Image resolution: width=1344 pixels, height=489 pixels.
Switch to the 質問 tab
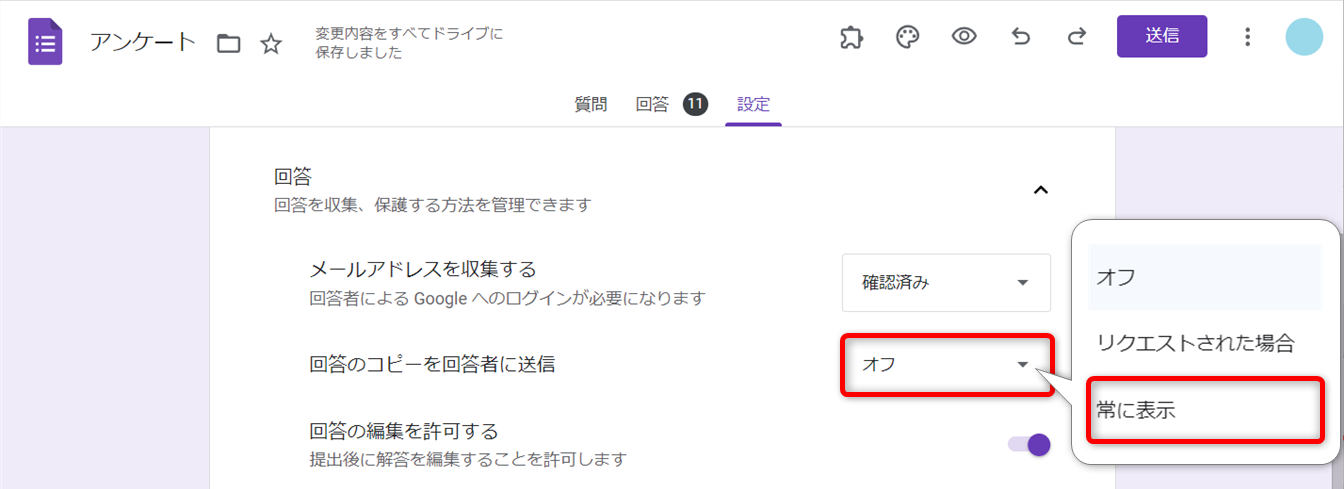[590, 104]
